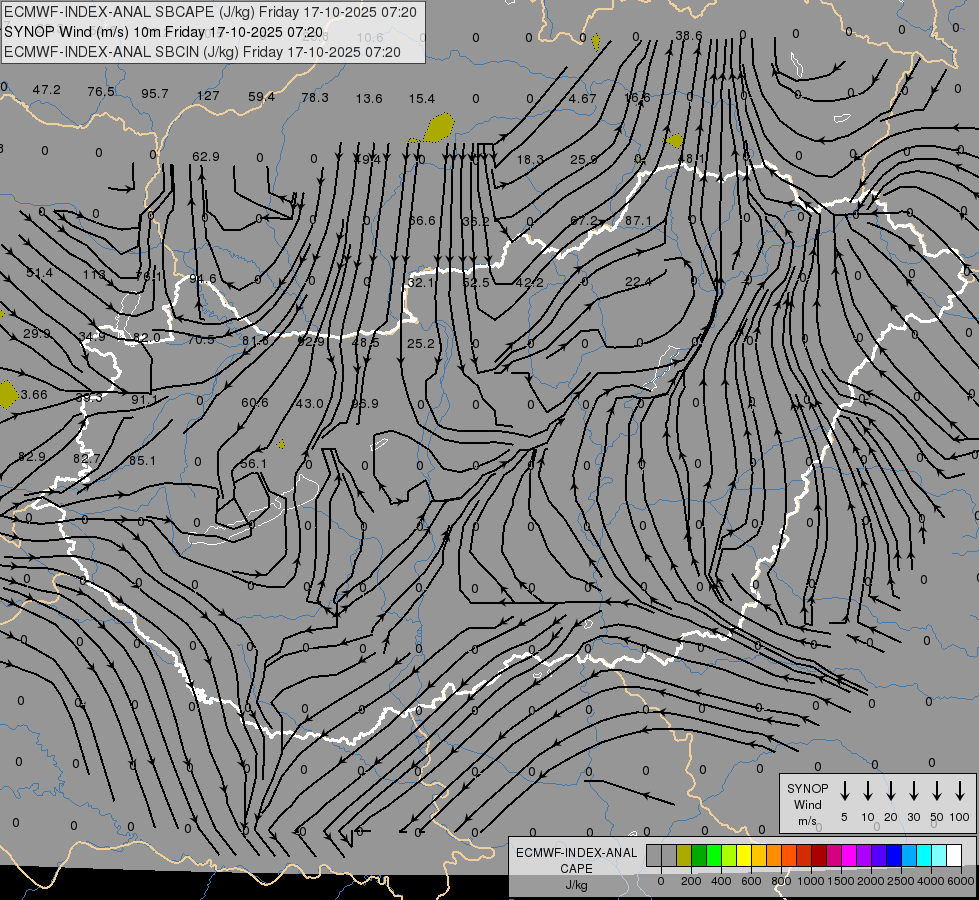Viewport: 979px width, 900px height.
Task: Choose the magenta swatch in CAPE colorbar
Action: (849, 856)
